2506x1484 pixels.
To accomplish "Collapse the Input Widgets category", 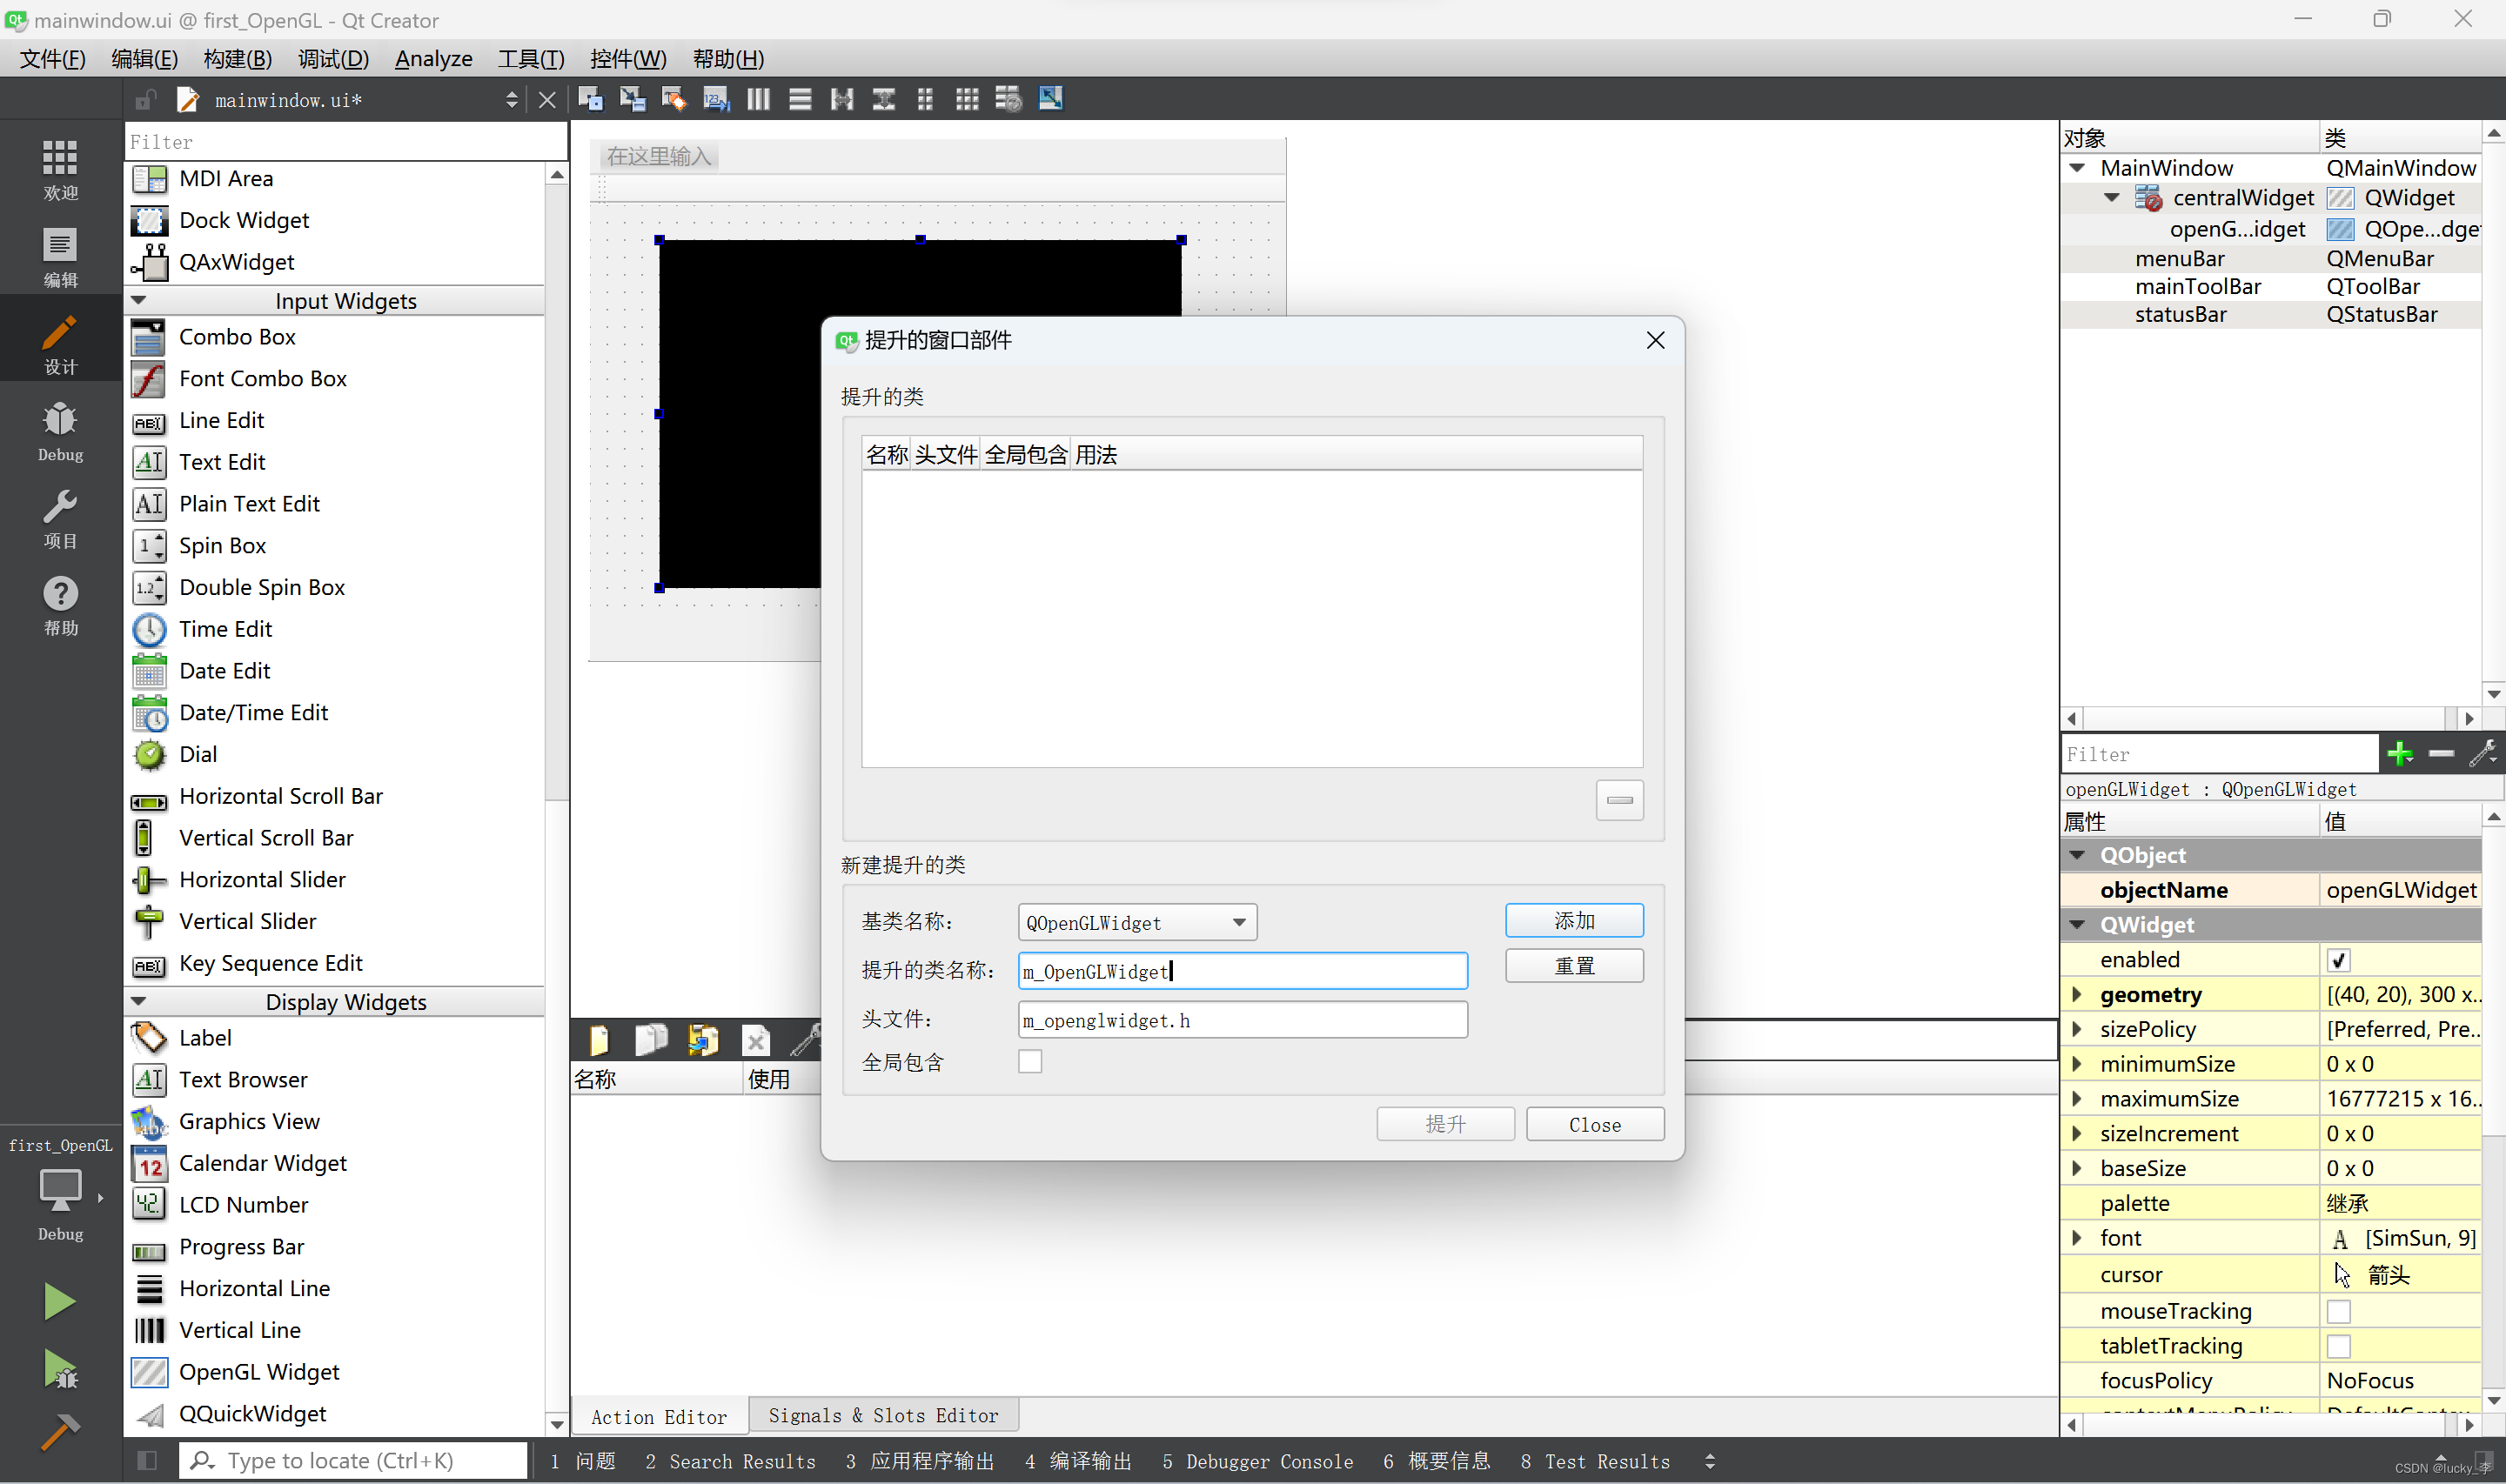I will coord(139,300).
